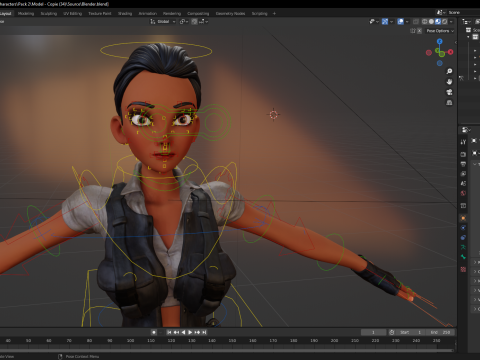480x360 pixels.
Task: Click the negative Z blue gizmo circle
Action: click(x=440, y=63)
